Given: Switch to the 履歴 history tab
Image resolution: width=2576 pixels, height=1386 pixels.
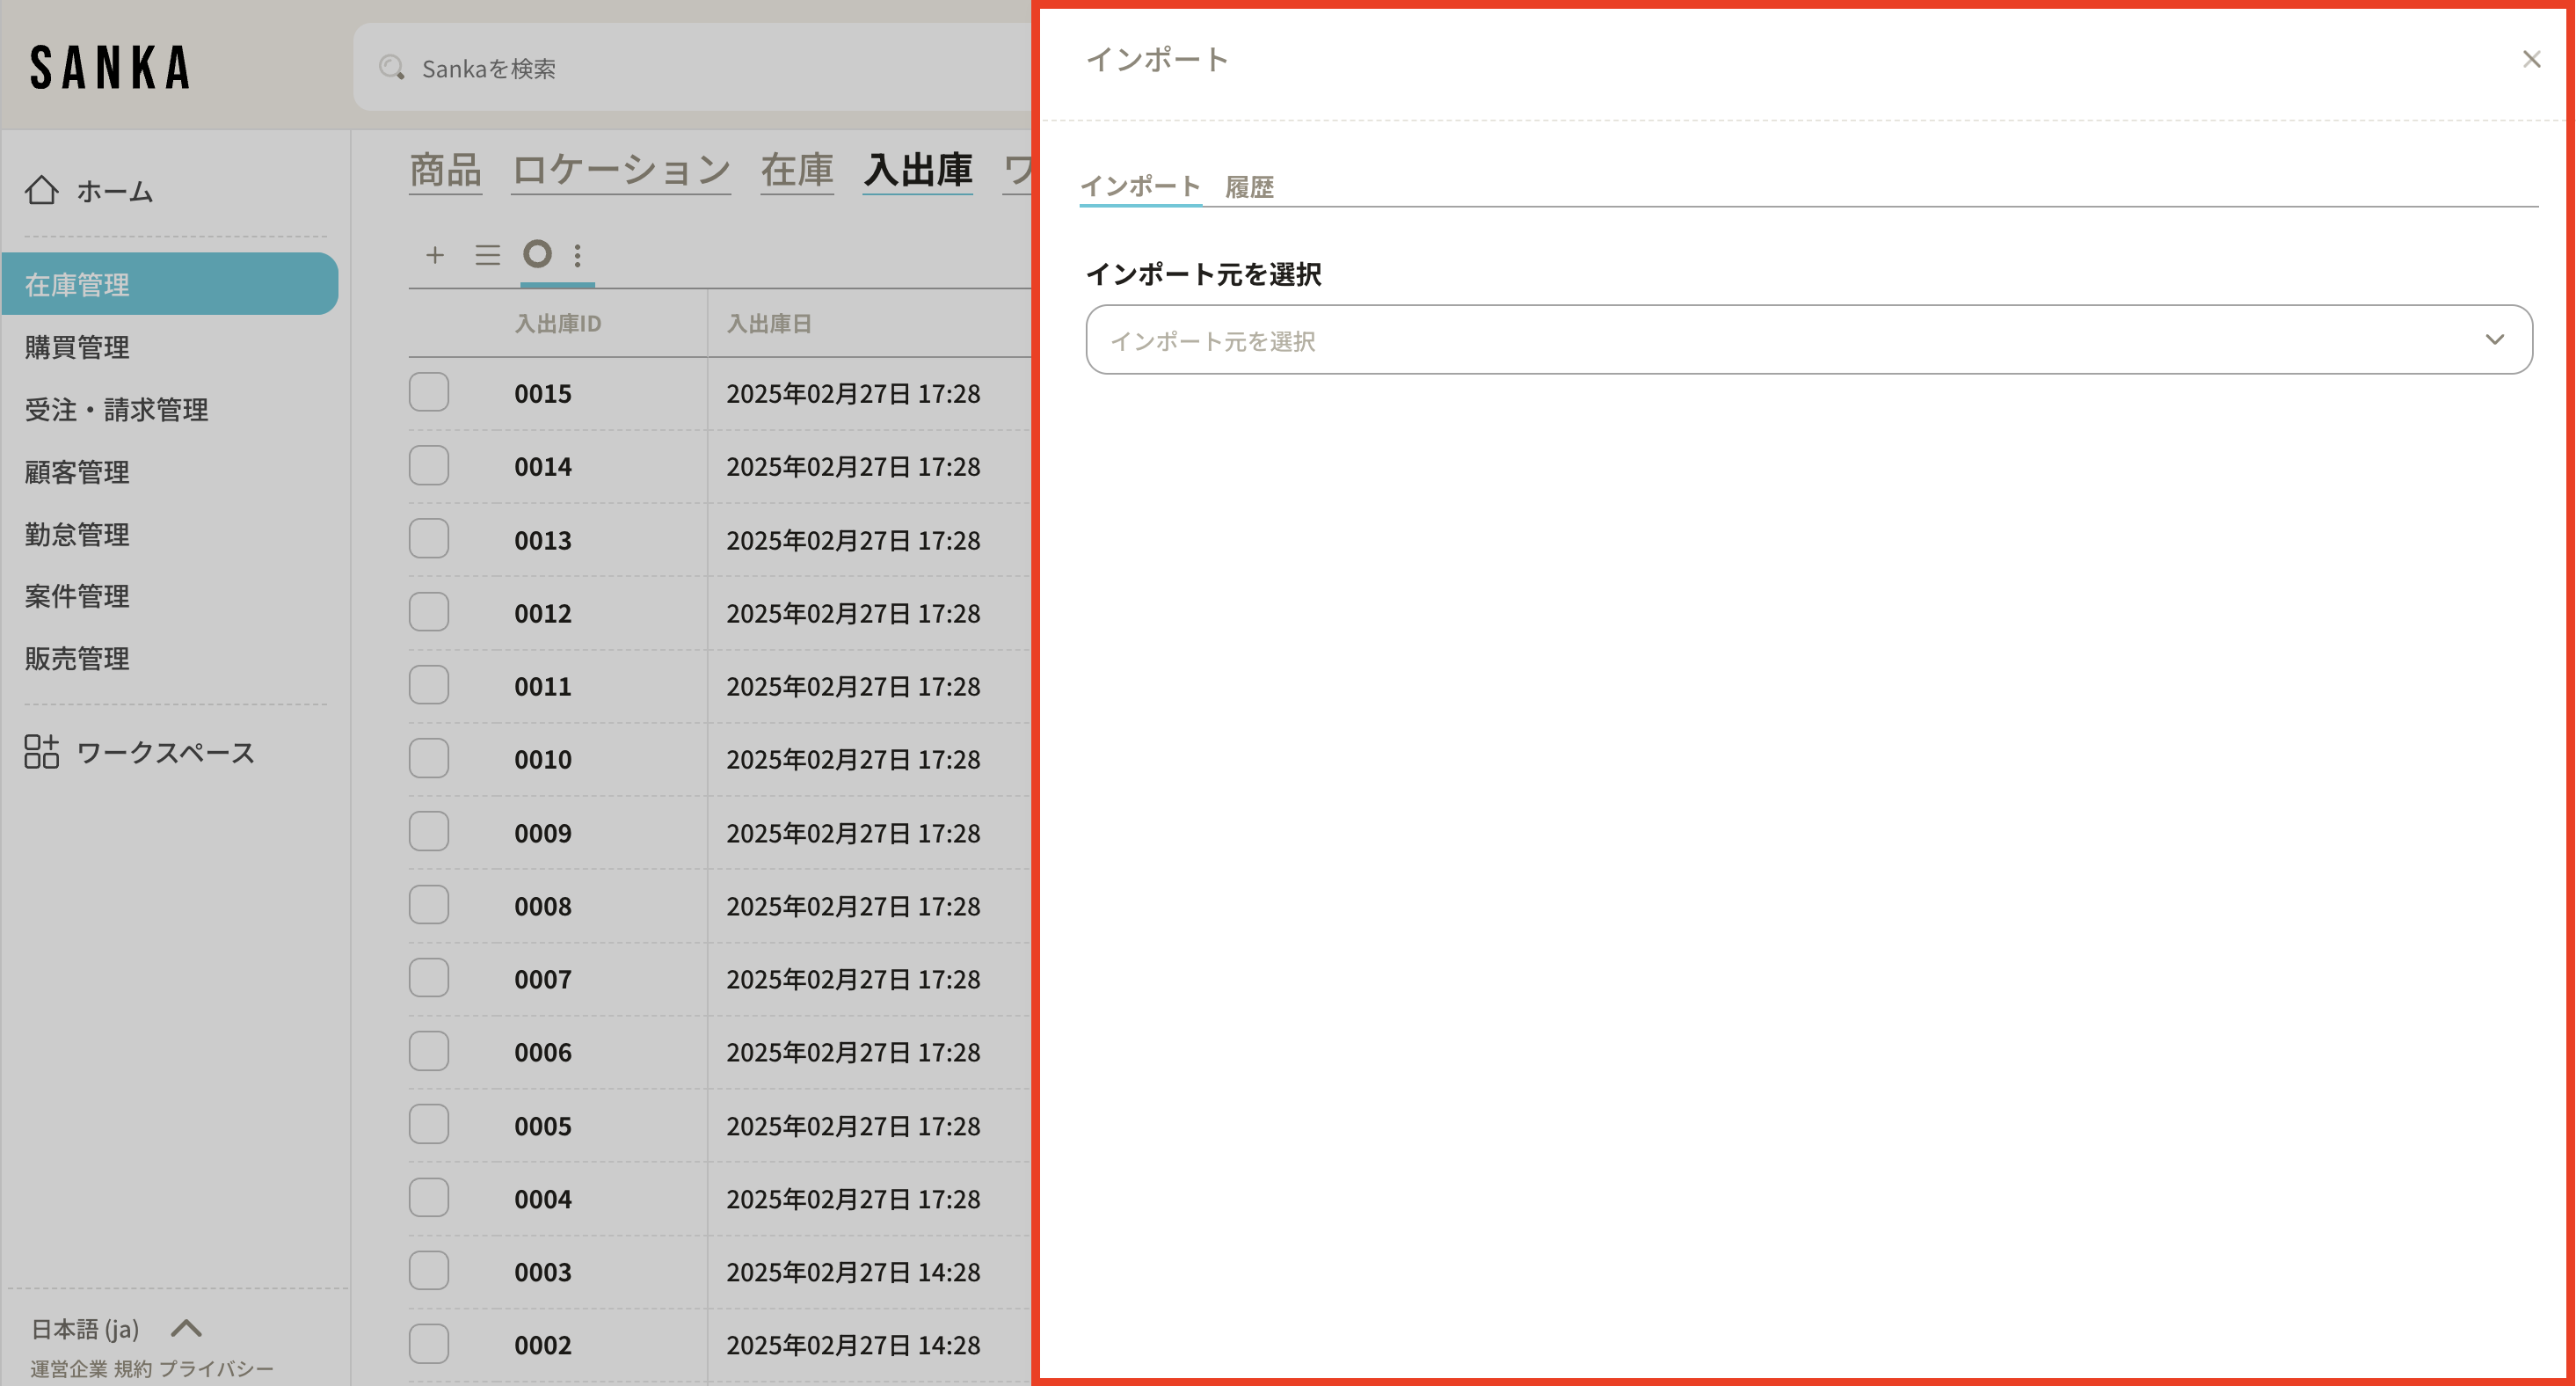Looking at the screenshot, I should [1249, 187].
